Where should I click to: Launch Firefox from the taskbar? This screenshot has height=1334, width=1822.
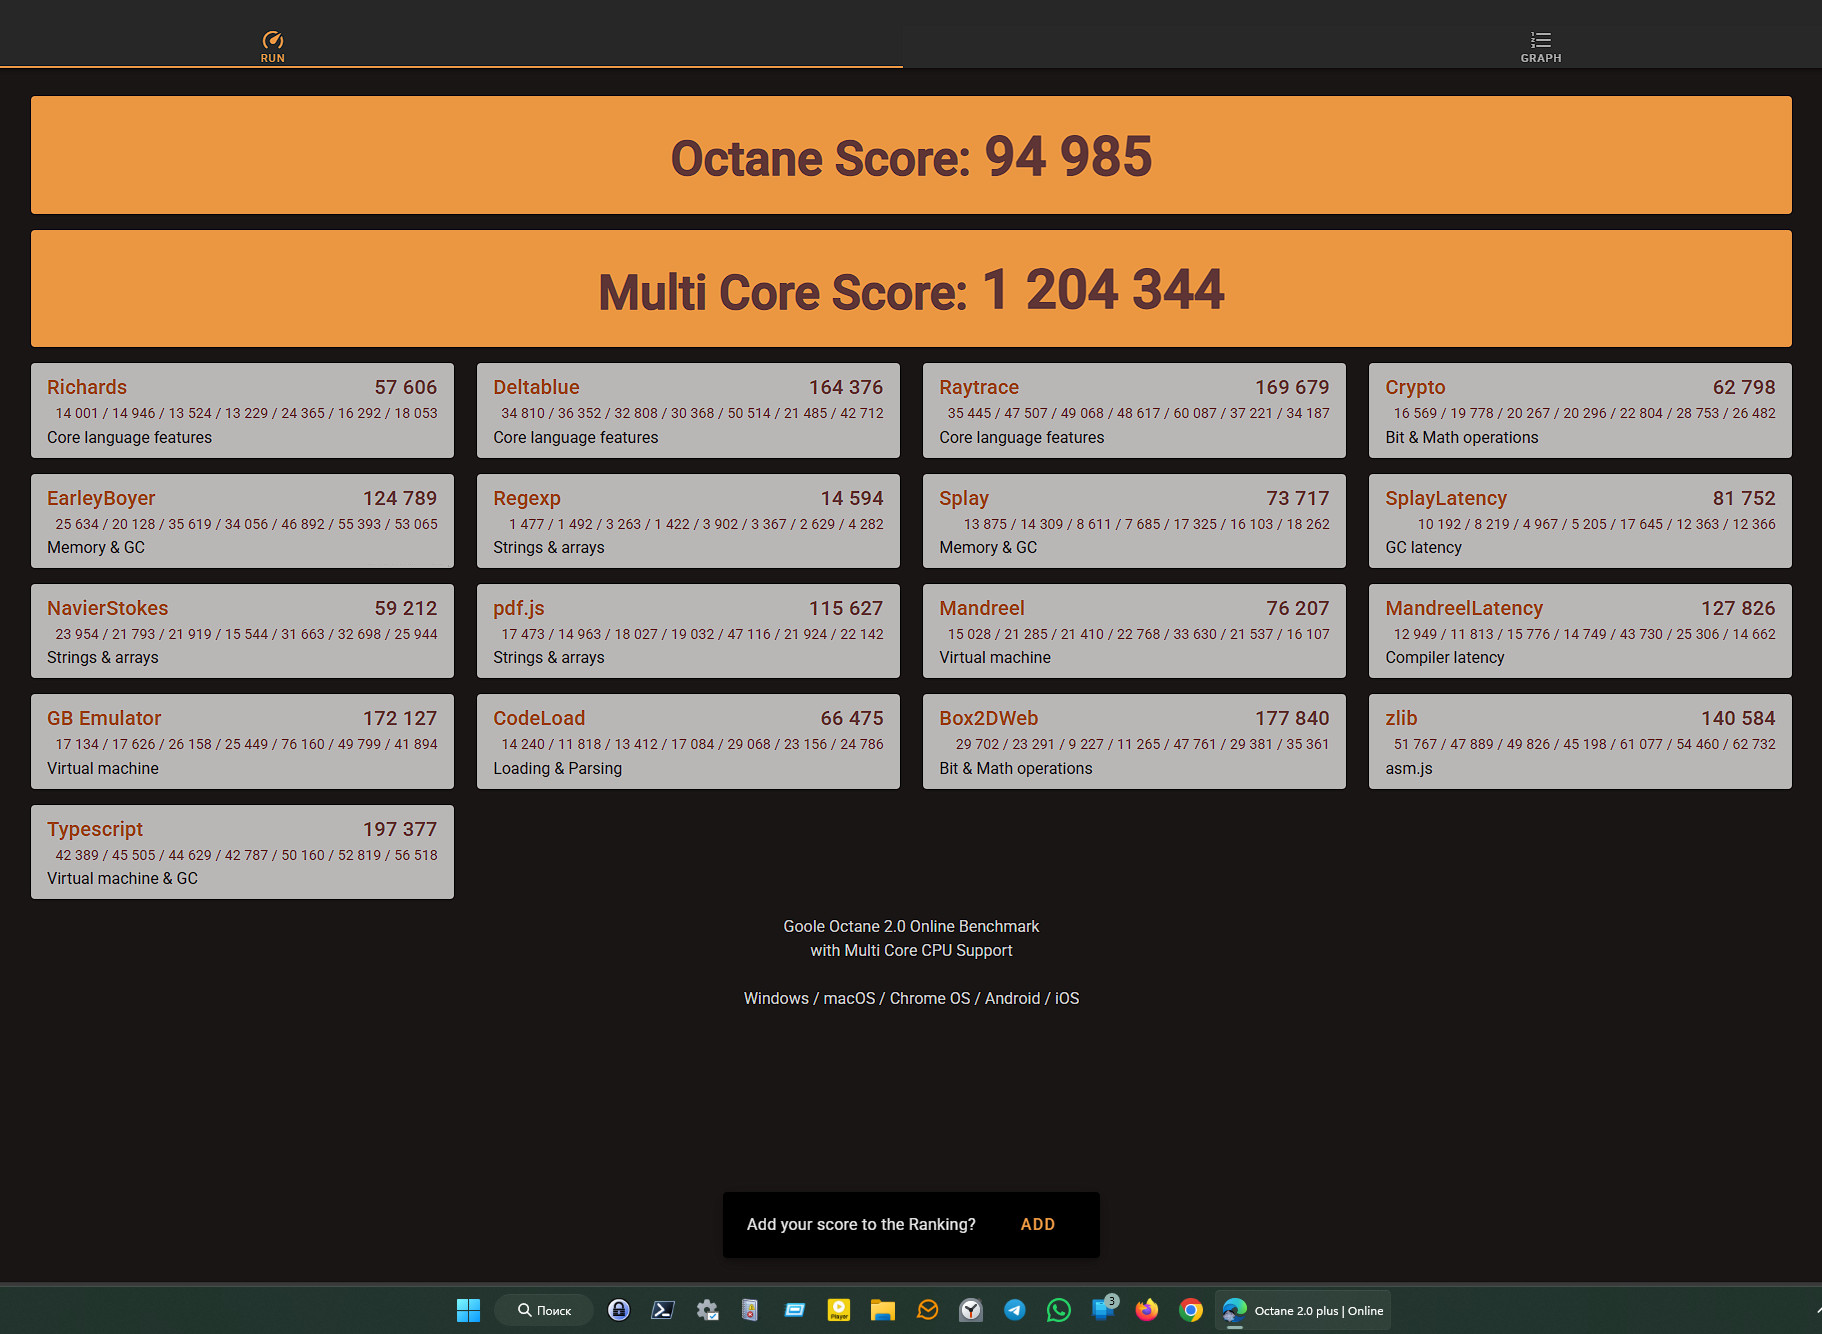tap(1147, 1310)
